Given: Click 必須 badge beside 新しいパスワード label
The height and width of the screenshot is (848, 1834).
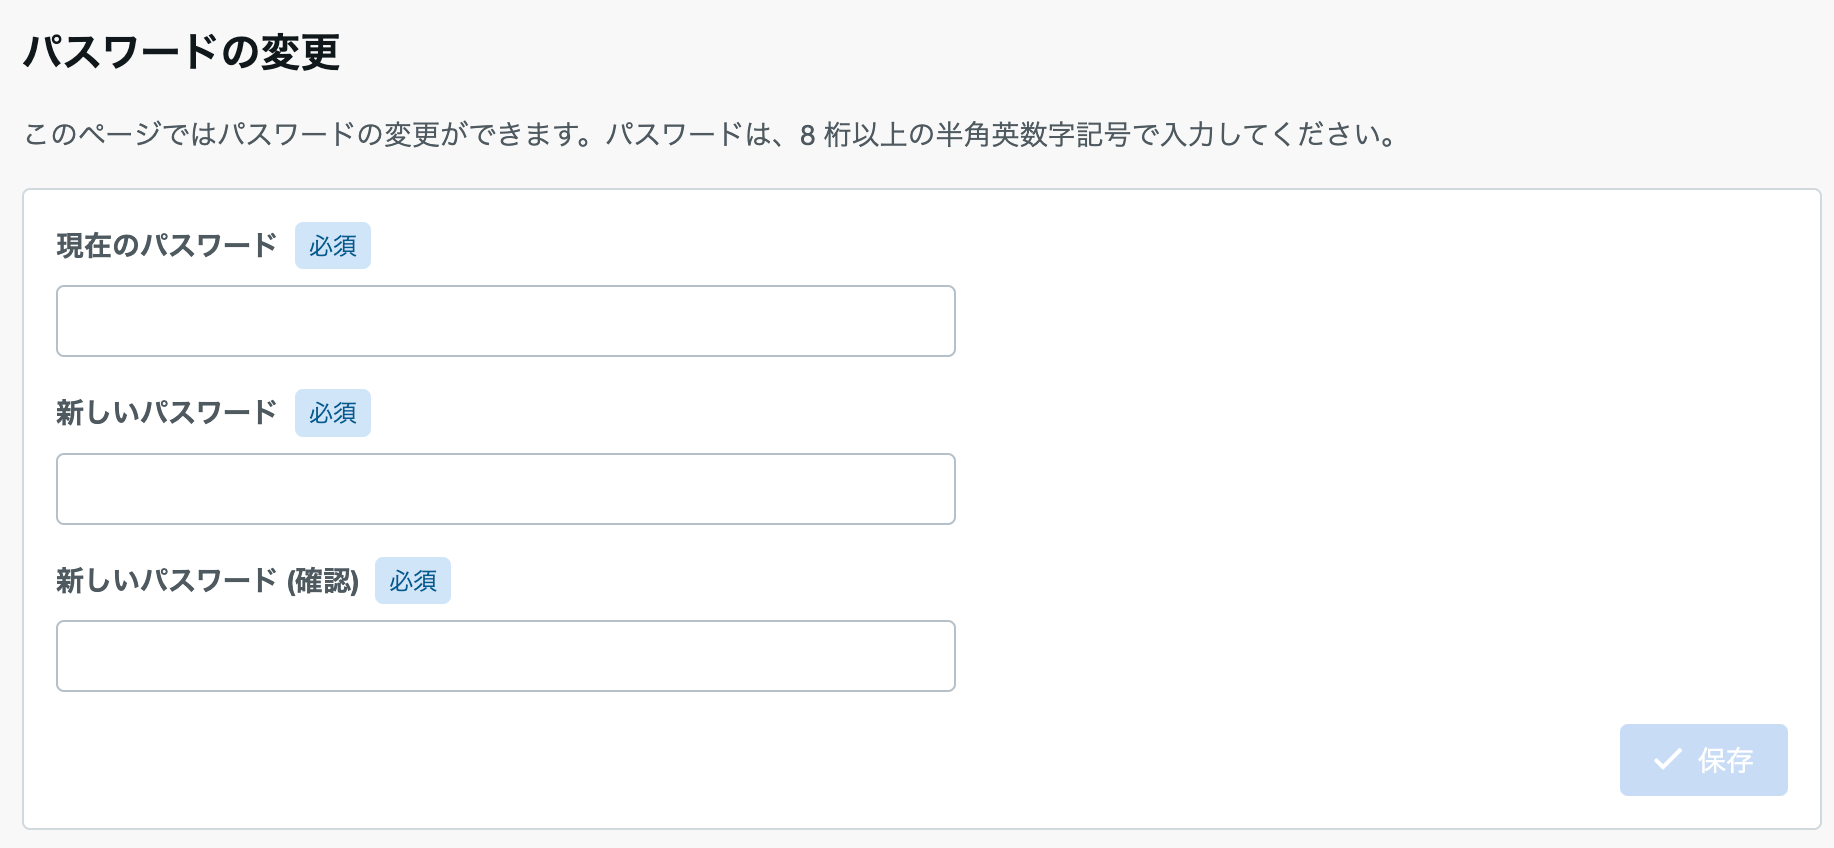Looking at the screenshot, I should click(333, 413).
